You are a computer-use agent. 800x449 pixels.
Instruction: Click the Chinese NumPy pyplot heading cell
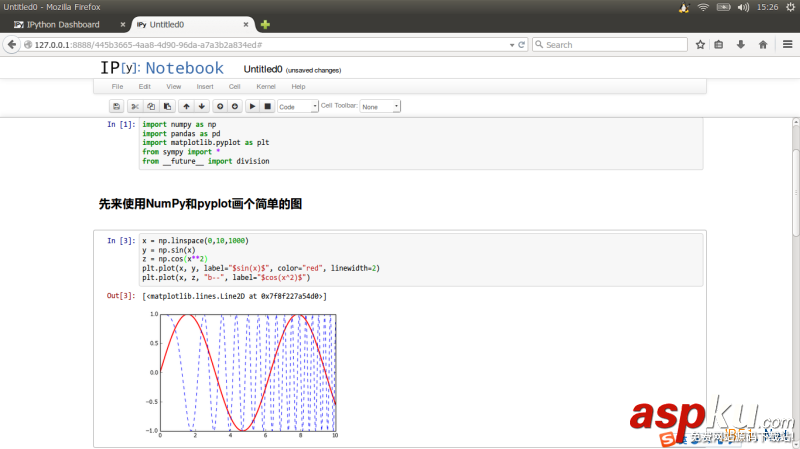200,204
